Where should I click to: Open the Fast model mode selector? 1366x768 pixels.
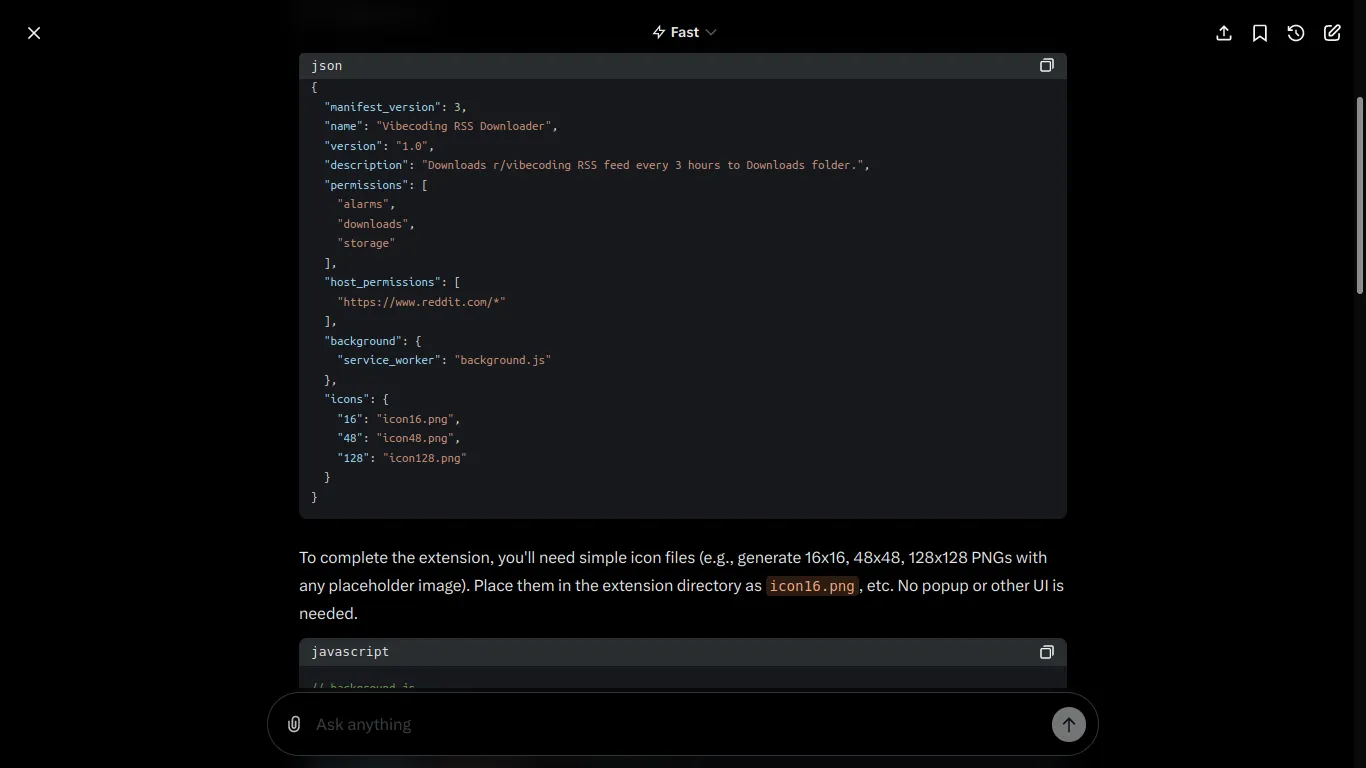tap(685, 32)
